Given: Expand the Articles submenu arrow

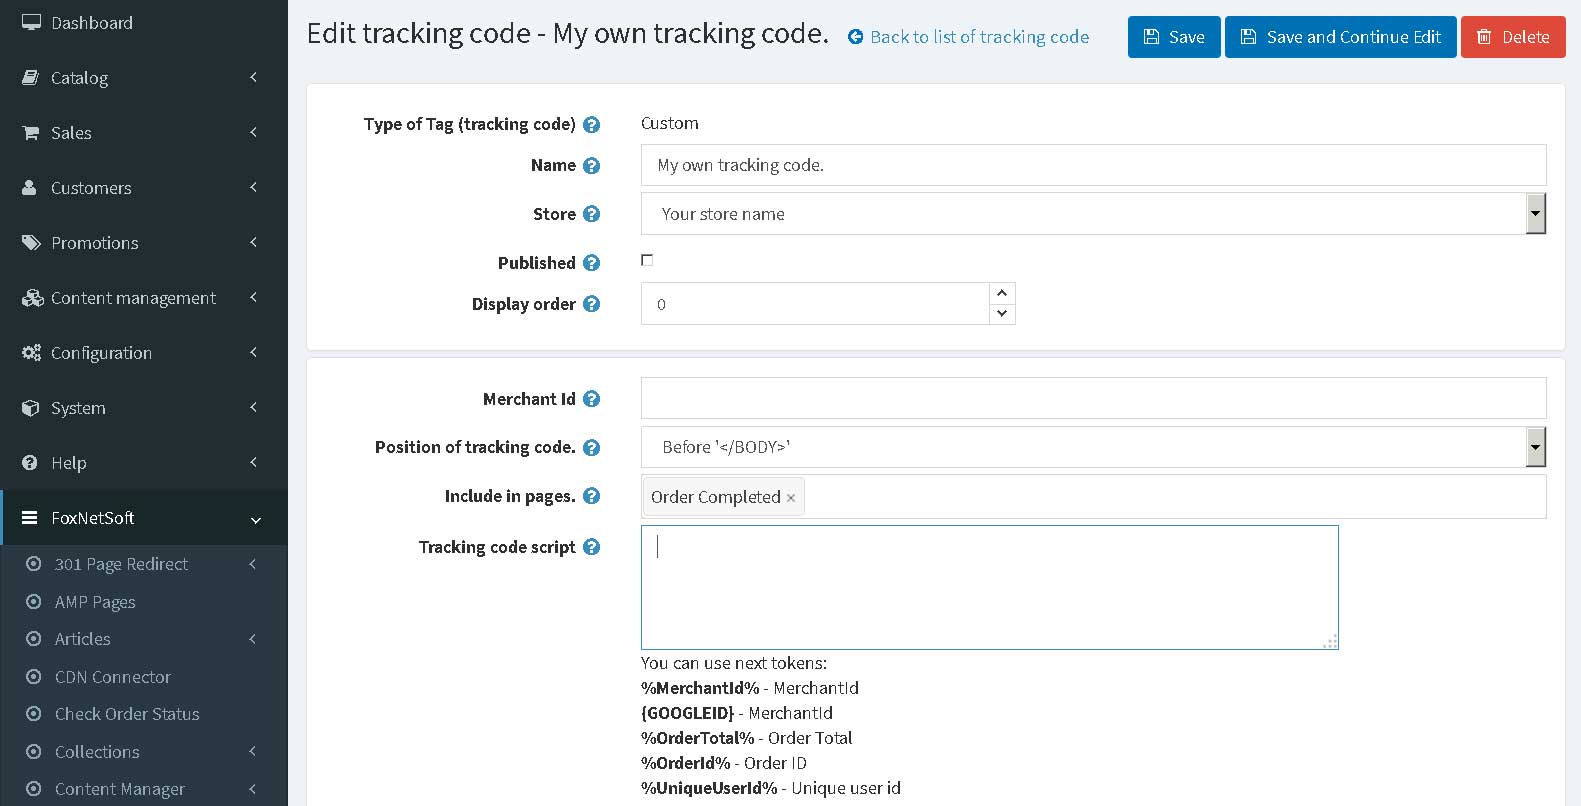Looking at the screenshot, I should click(253, 639).
